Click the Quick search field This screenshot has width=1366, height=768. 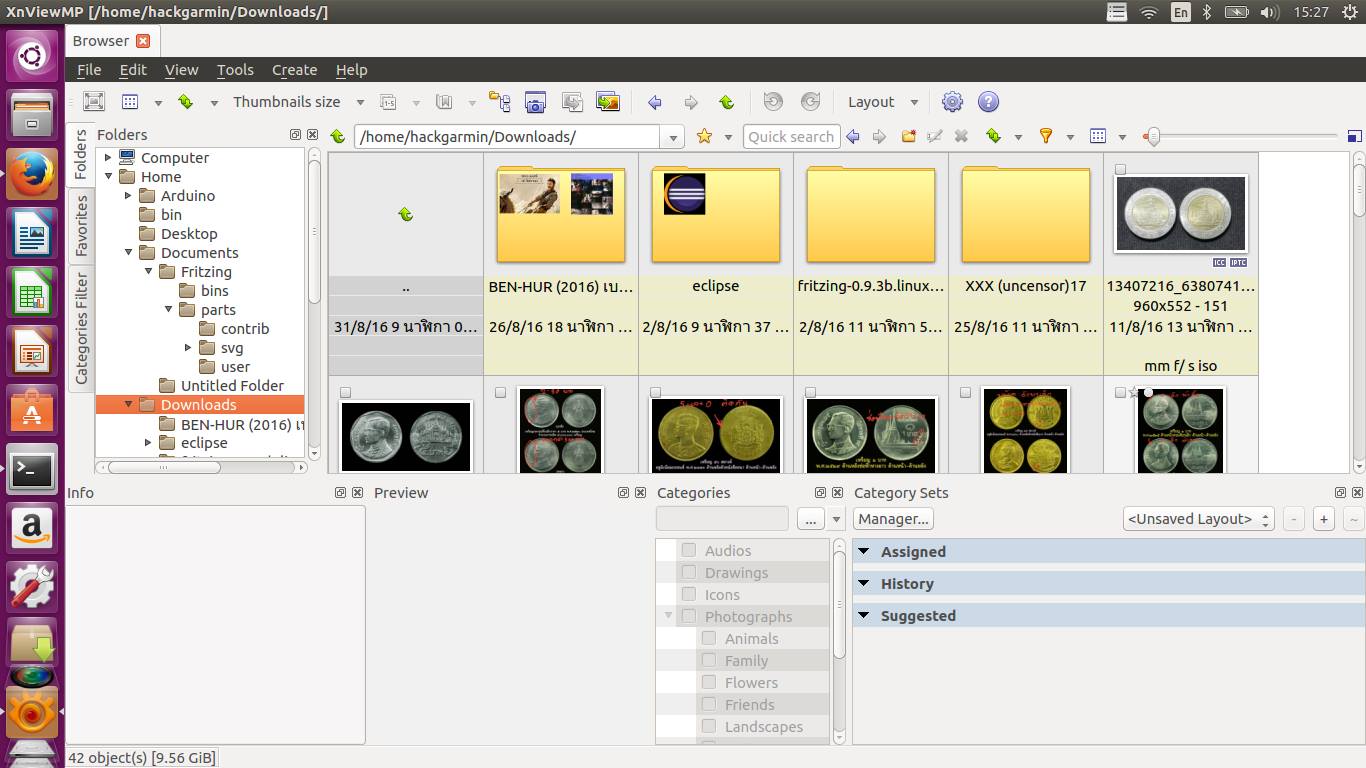791,137
